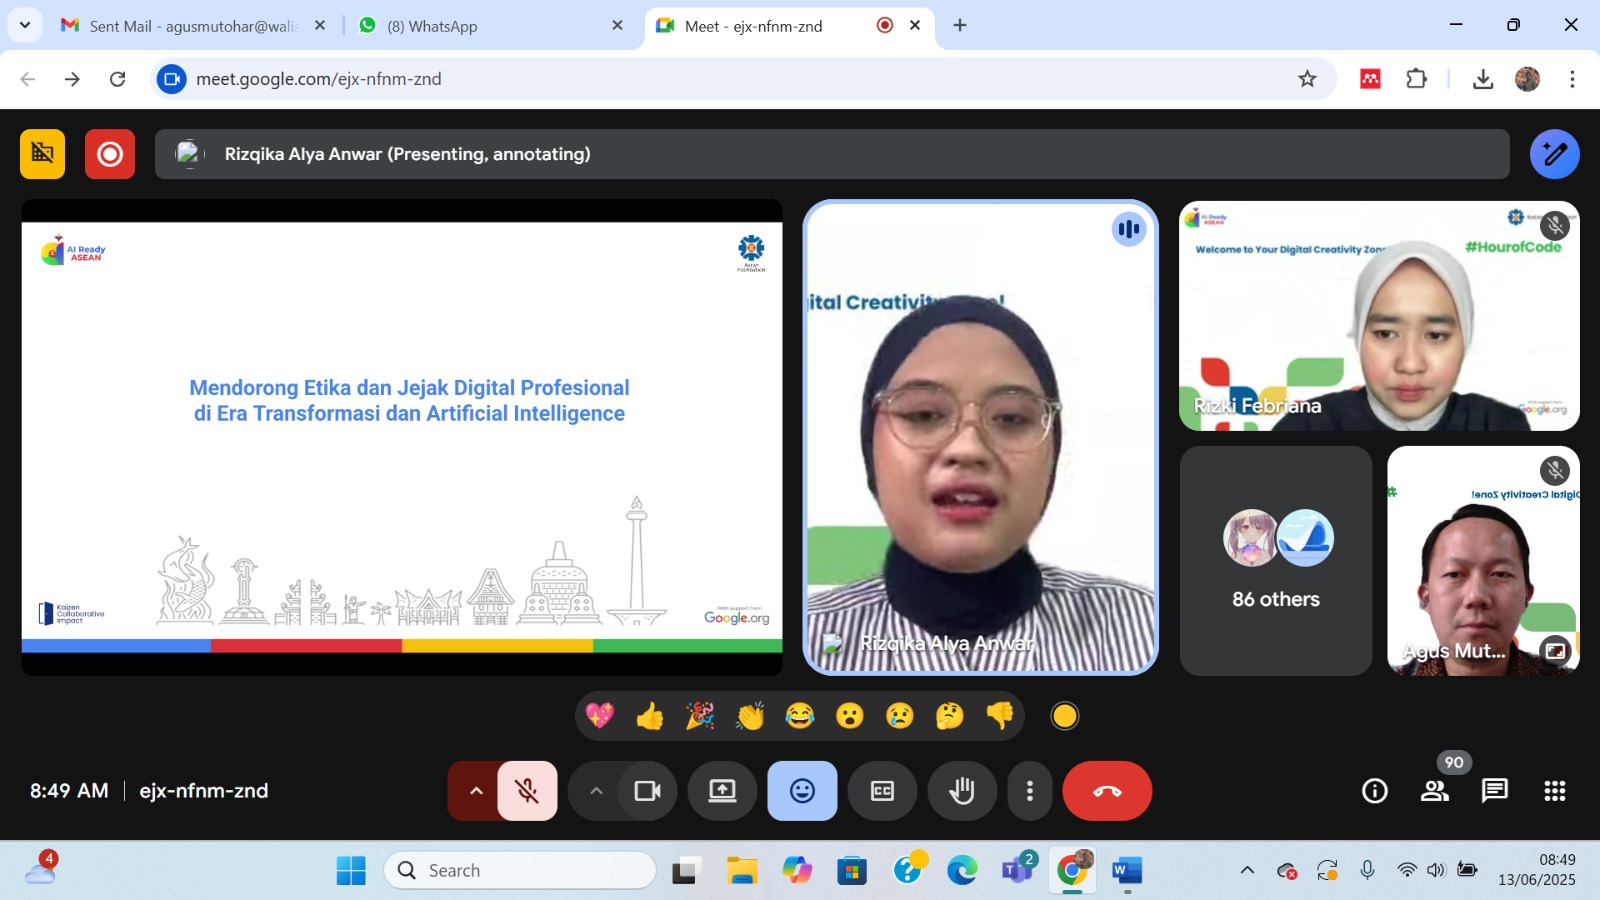Open the meeting details info icon
1600x900 pixels.
point(1375,791)
